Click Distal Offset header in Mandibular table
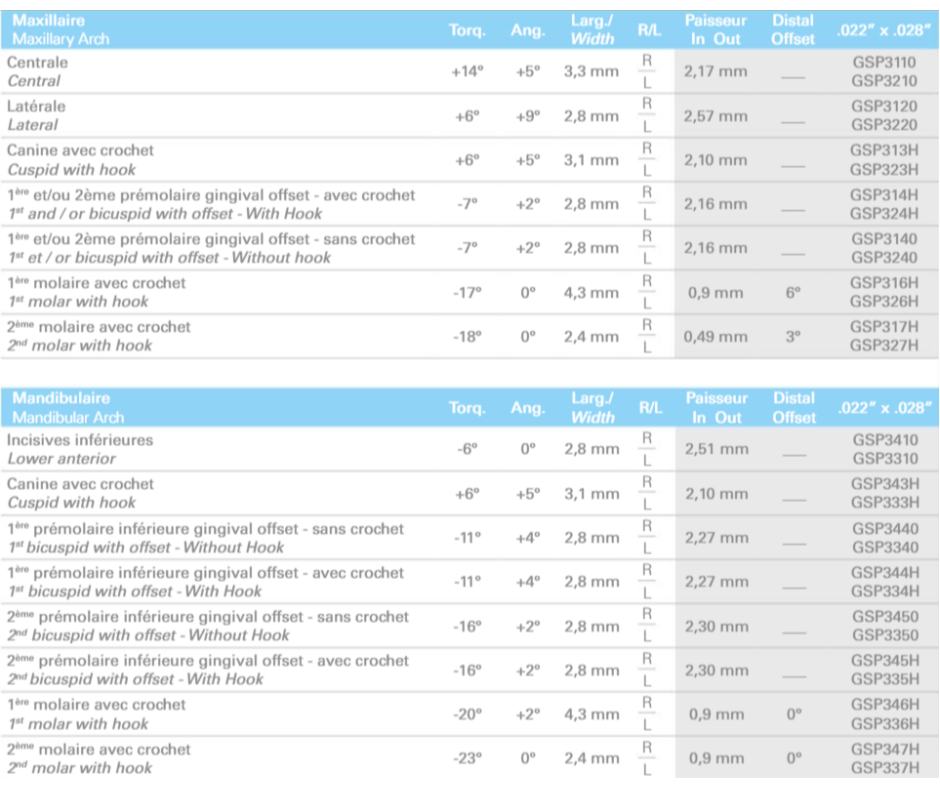Screen dimensions: 940x788 click(793, 407)
